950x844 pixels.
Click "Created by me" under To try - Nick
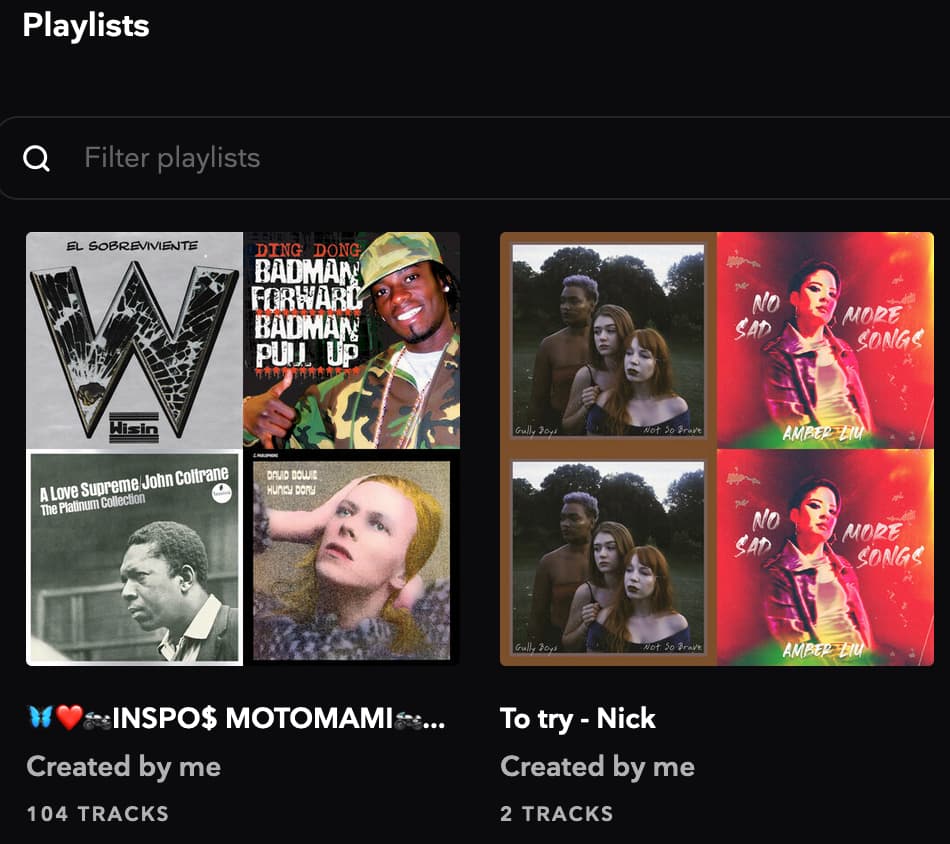pyautogui.click(x=597, y=767)
